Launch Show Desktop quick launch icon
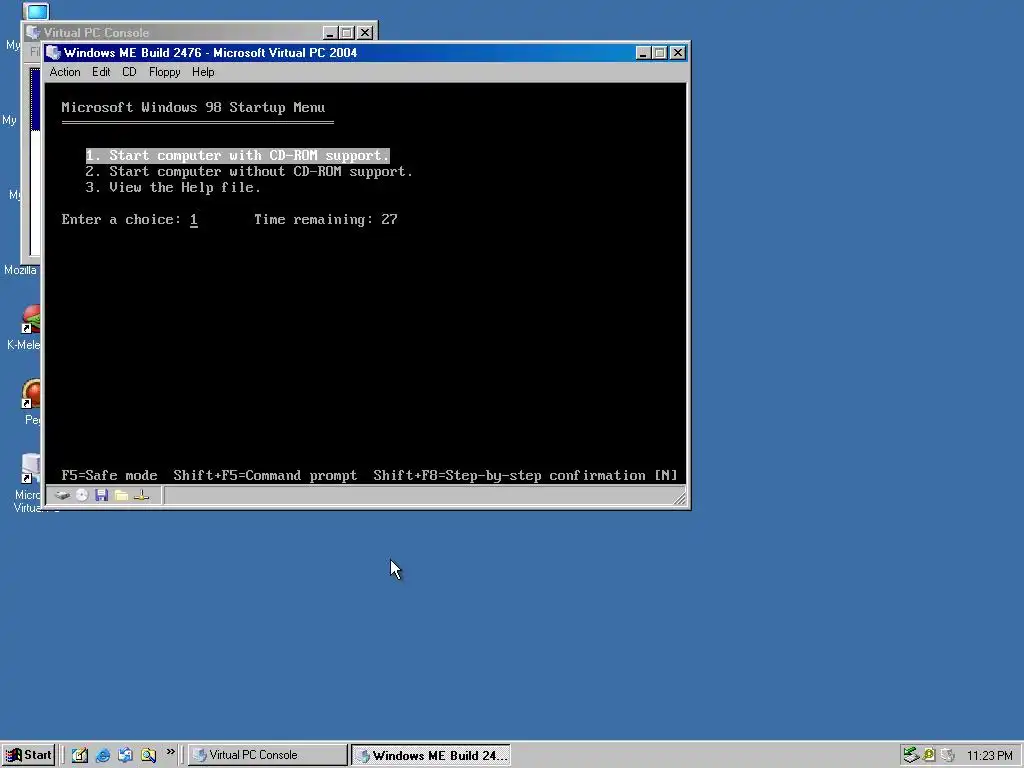This screenshot has width=1024, height=768. pyautogui.click(x=80, y=755)
